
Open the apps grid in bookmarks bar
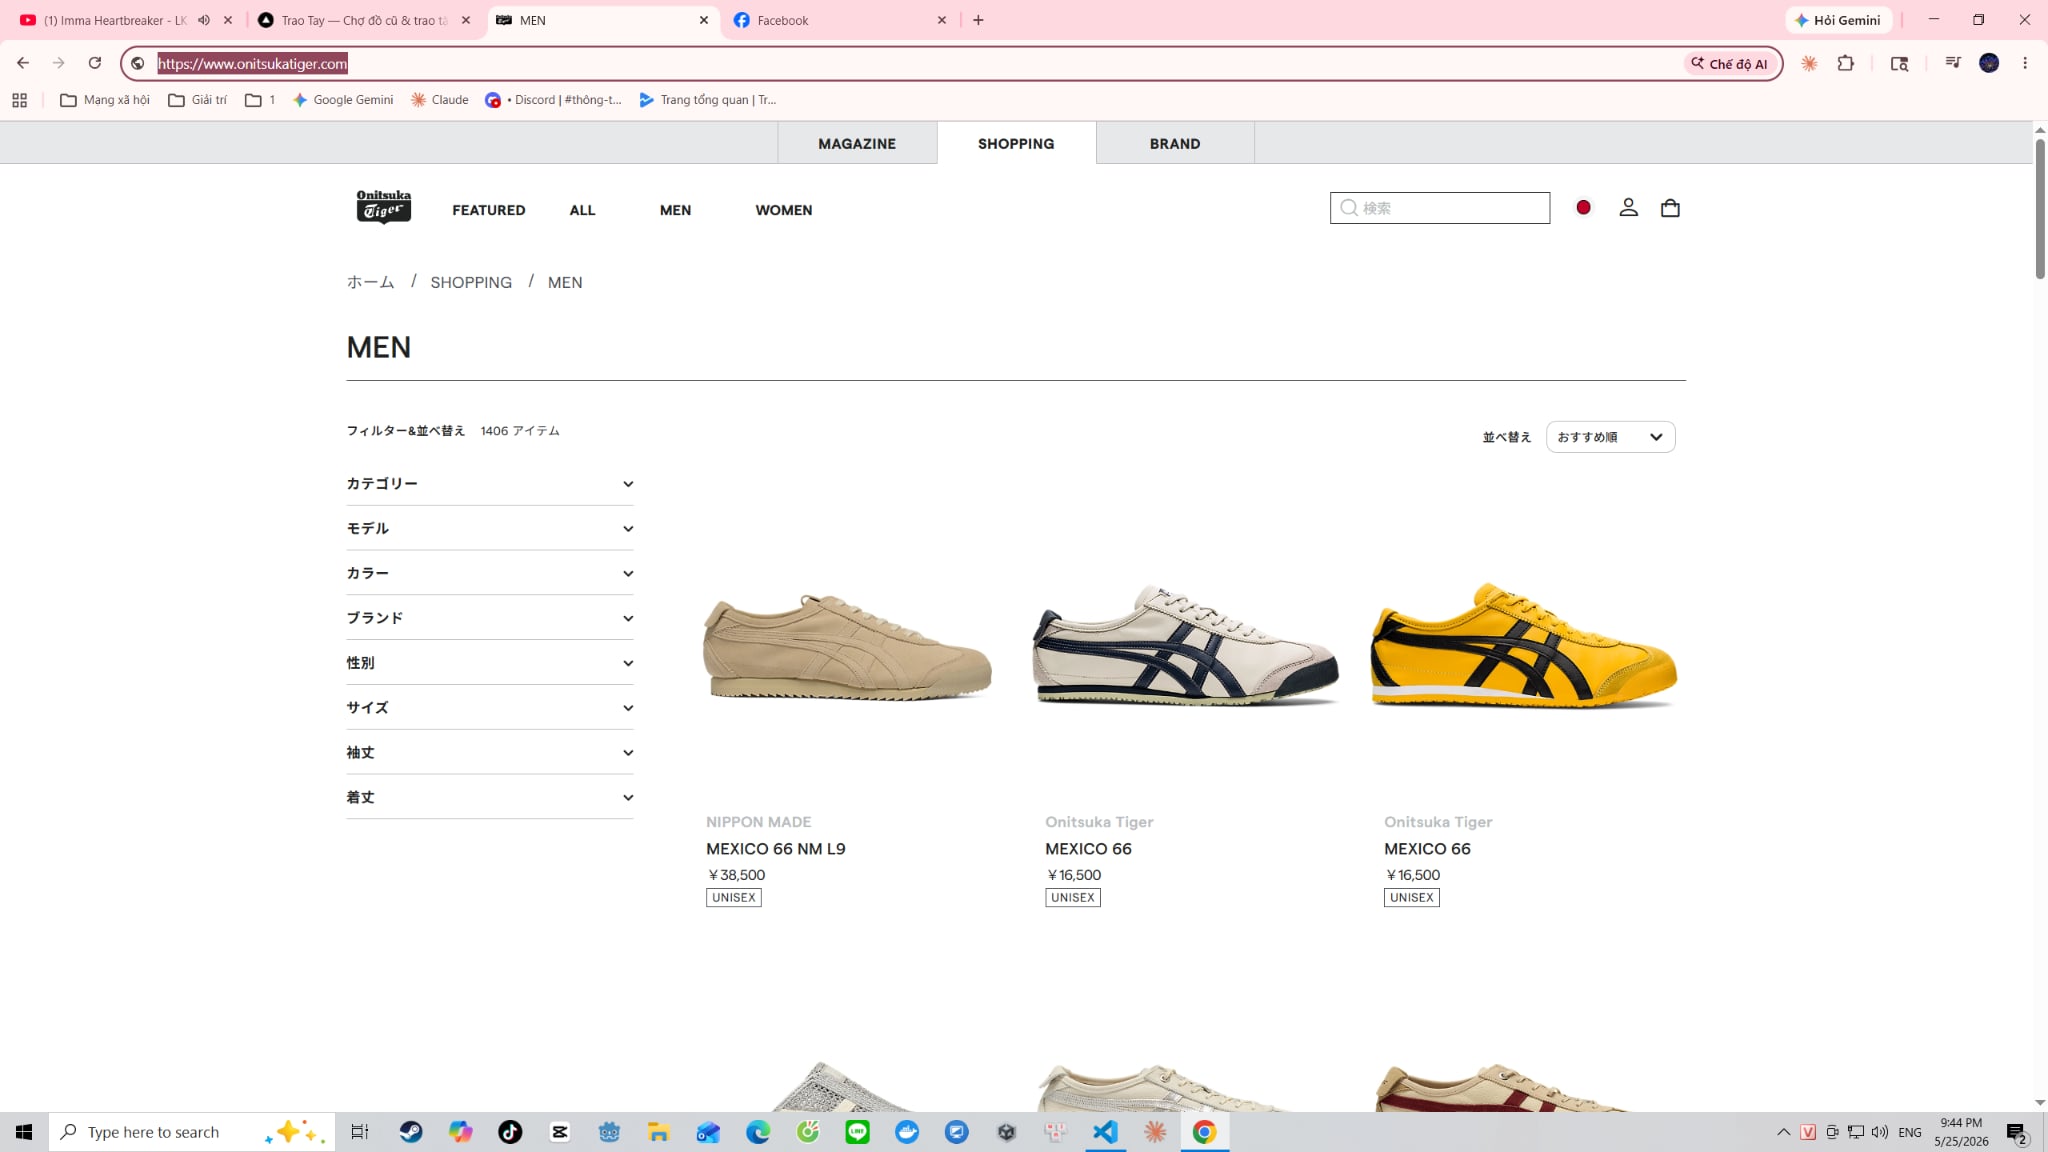tap(19, 100)
